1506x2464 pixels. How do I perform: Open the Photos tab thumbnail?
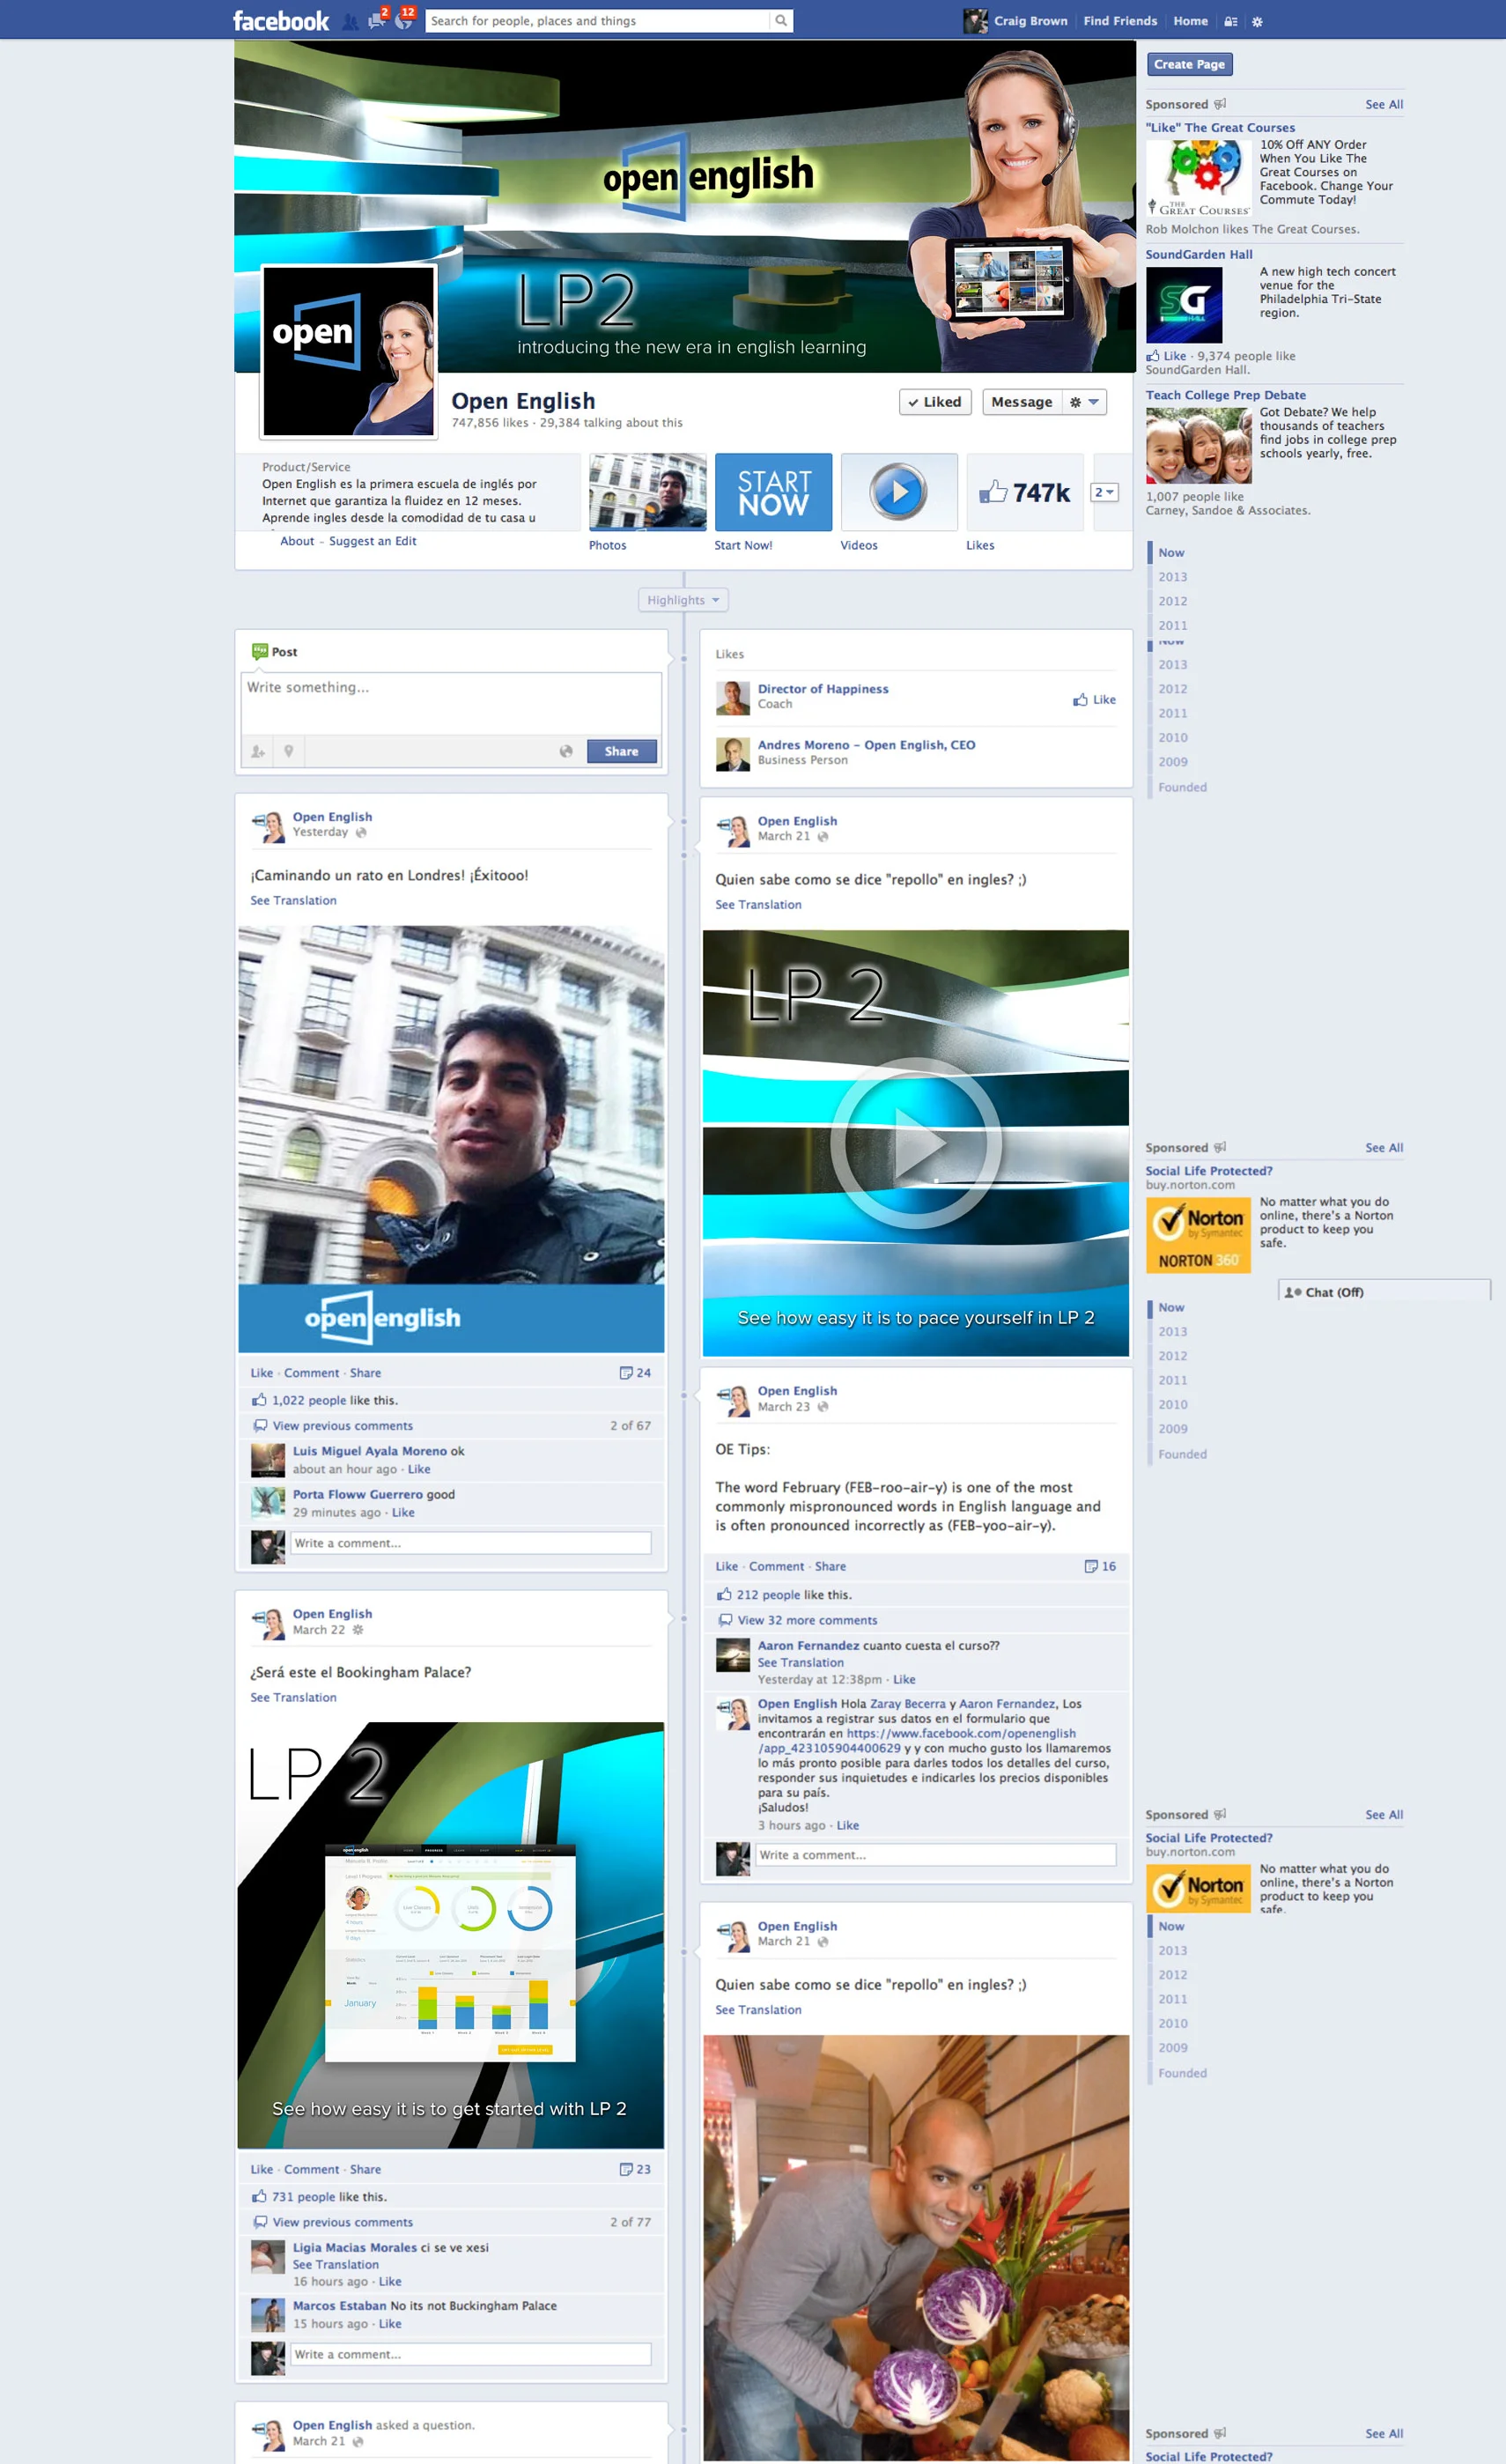(647, 492)
